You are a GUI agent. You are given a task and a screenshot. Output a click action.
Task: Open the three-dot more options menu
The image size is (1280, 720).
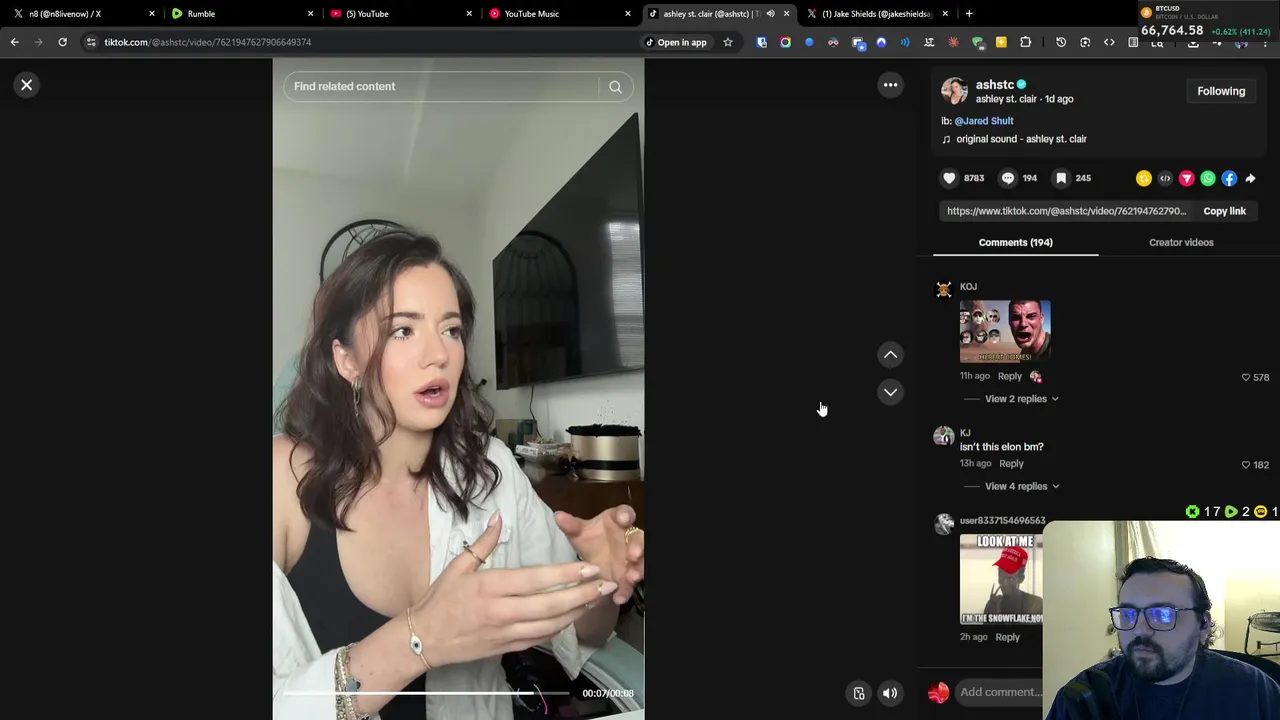890,85
